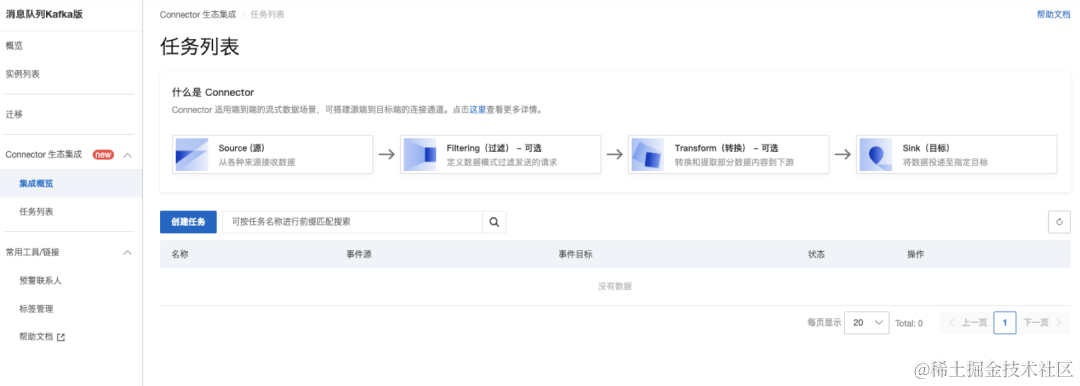1080x386 pixels.
Task: Click the Total: 0 text
Action: pos(908,323)
